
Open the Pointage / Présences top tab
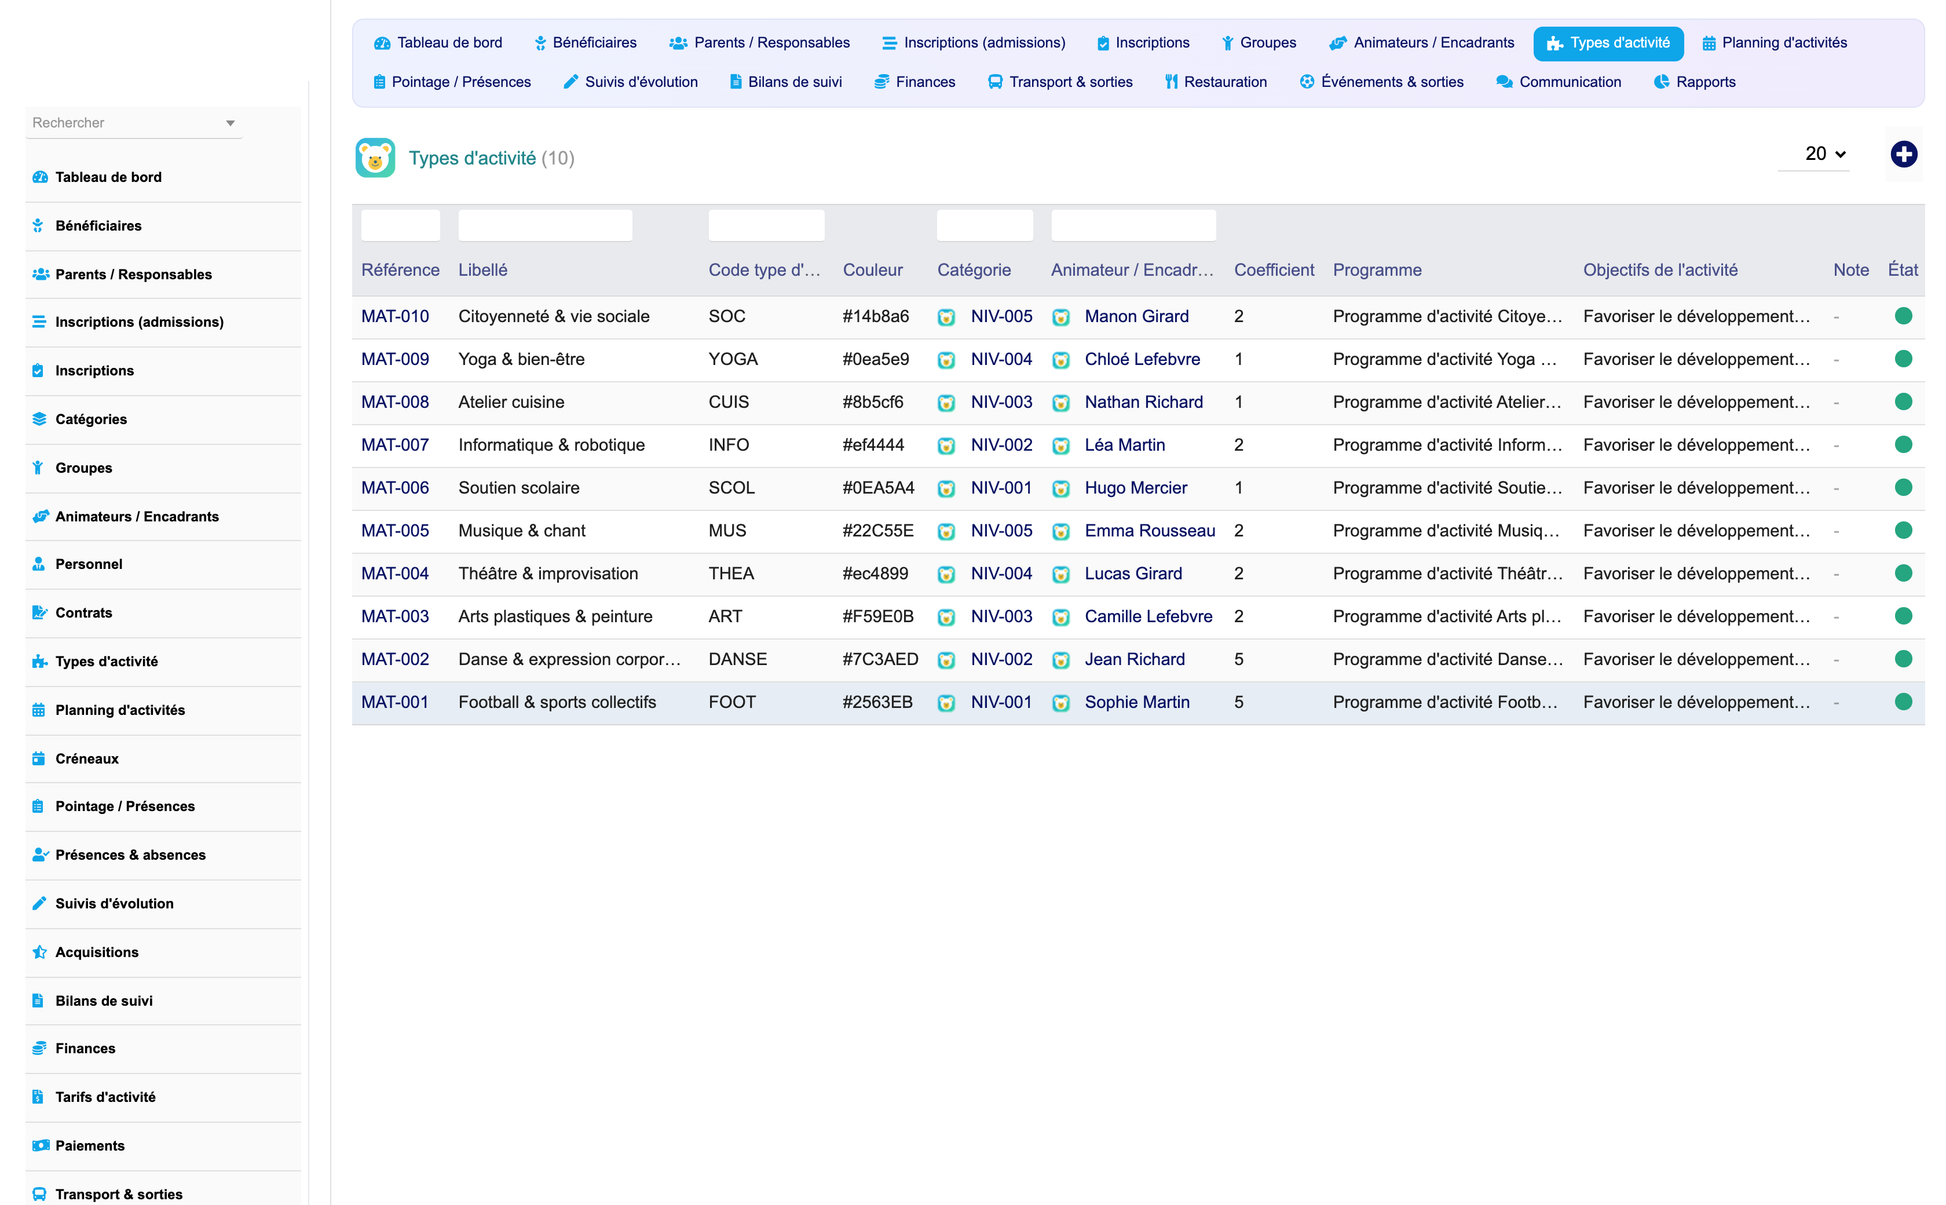(x=452, y=82)
